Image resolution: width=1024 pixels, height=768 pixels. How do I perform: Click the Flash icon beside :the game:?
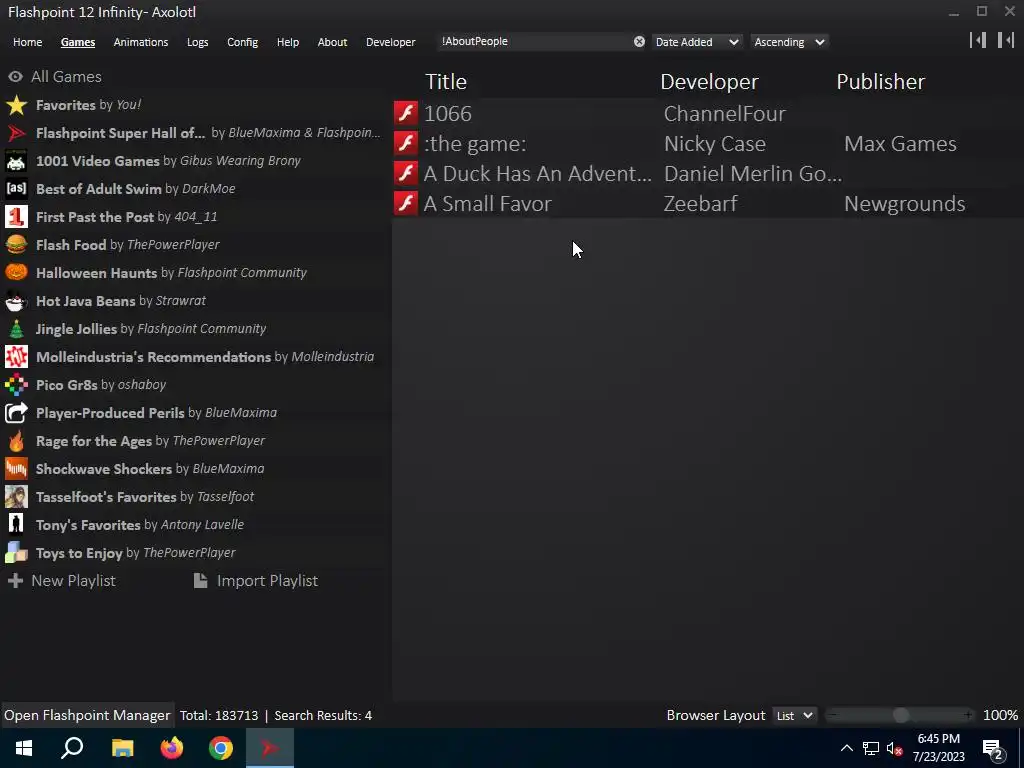tap(406, 143)
